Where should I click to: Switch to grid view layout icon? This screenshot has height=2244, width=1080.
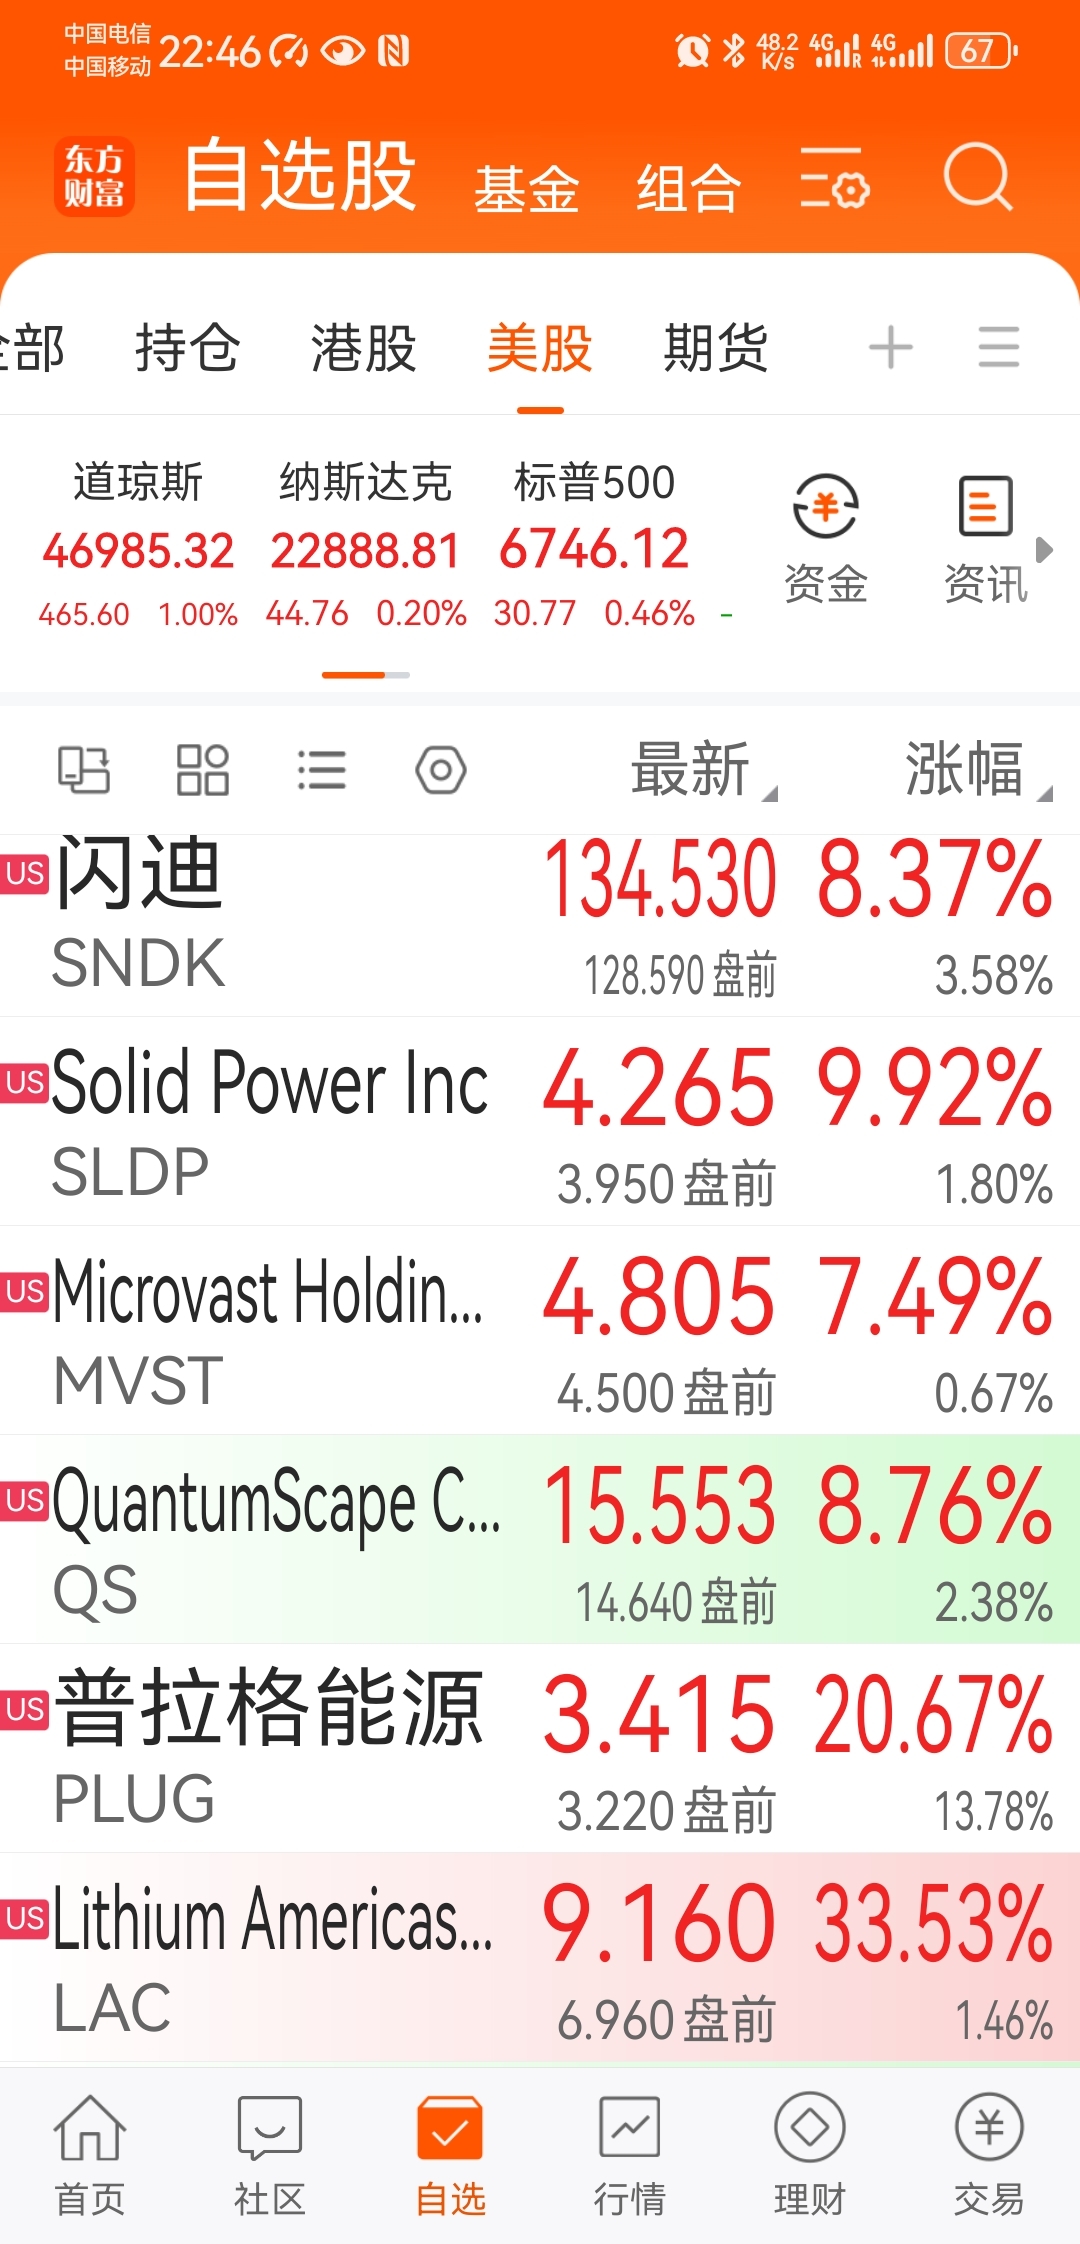(203, 770)
